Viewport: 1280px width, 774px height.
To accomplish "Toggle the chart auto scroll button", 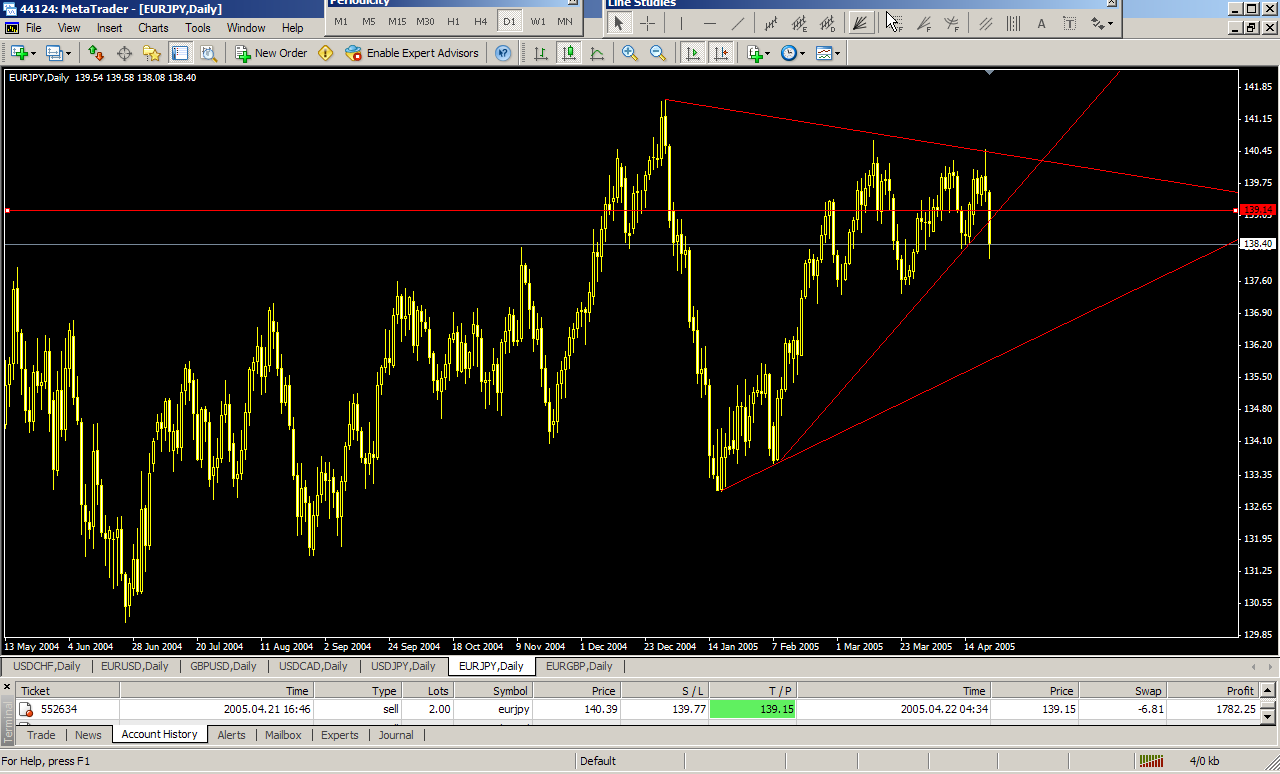I will (692, 53).
